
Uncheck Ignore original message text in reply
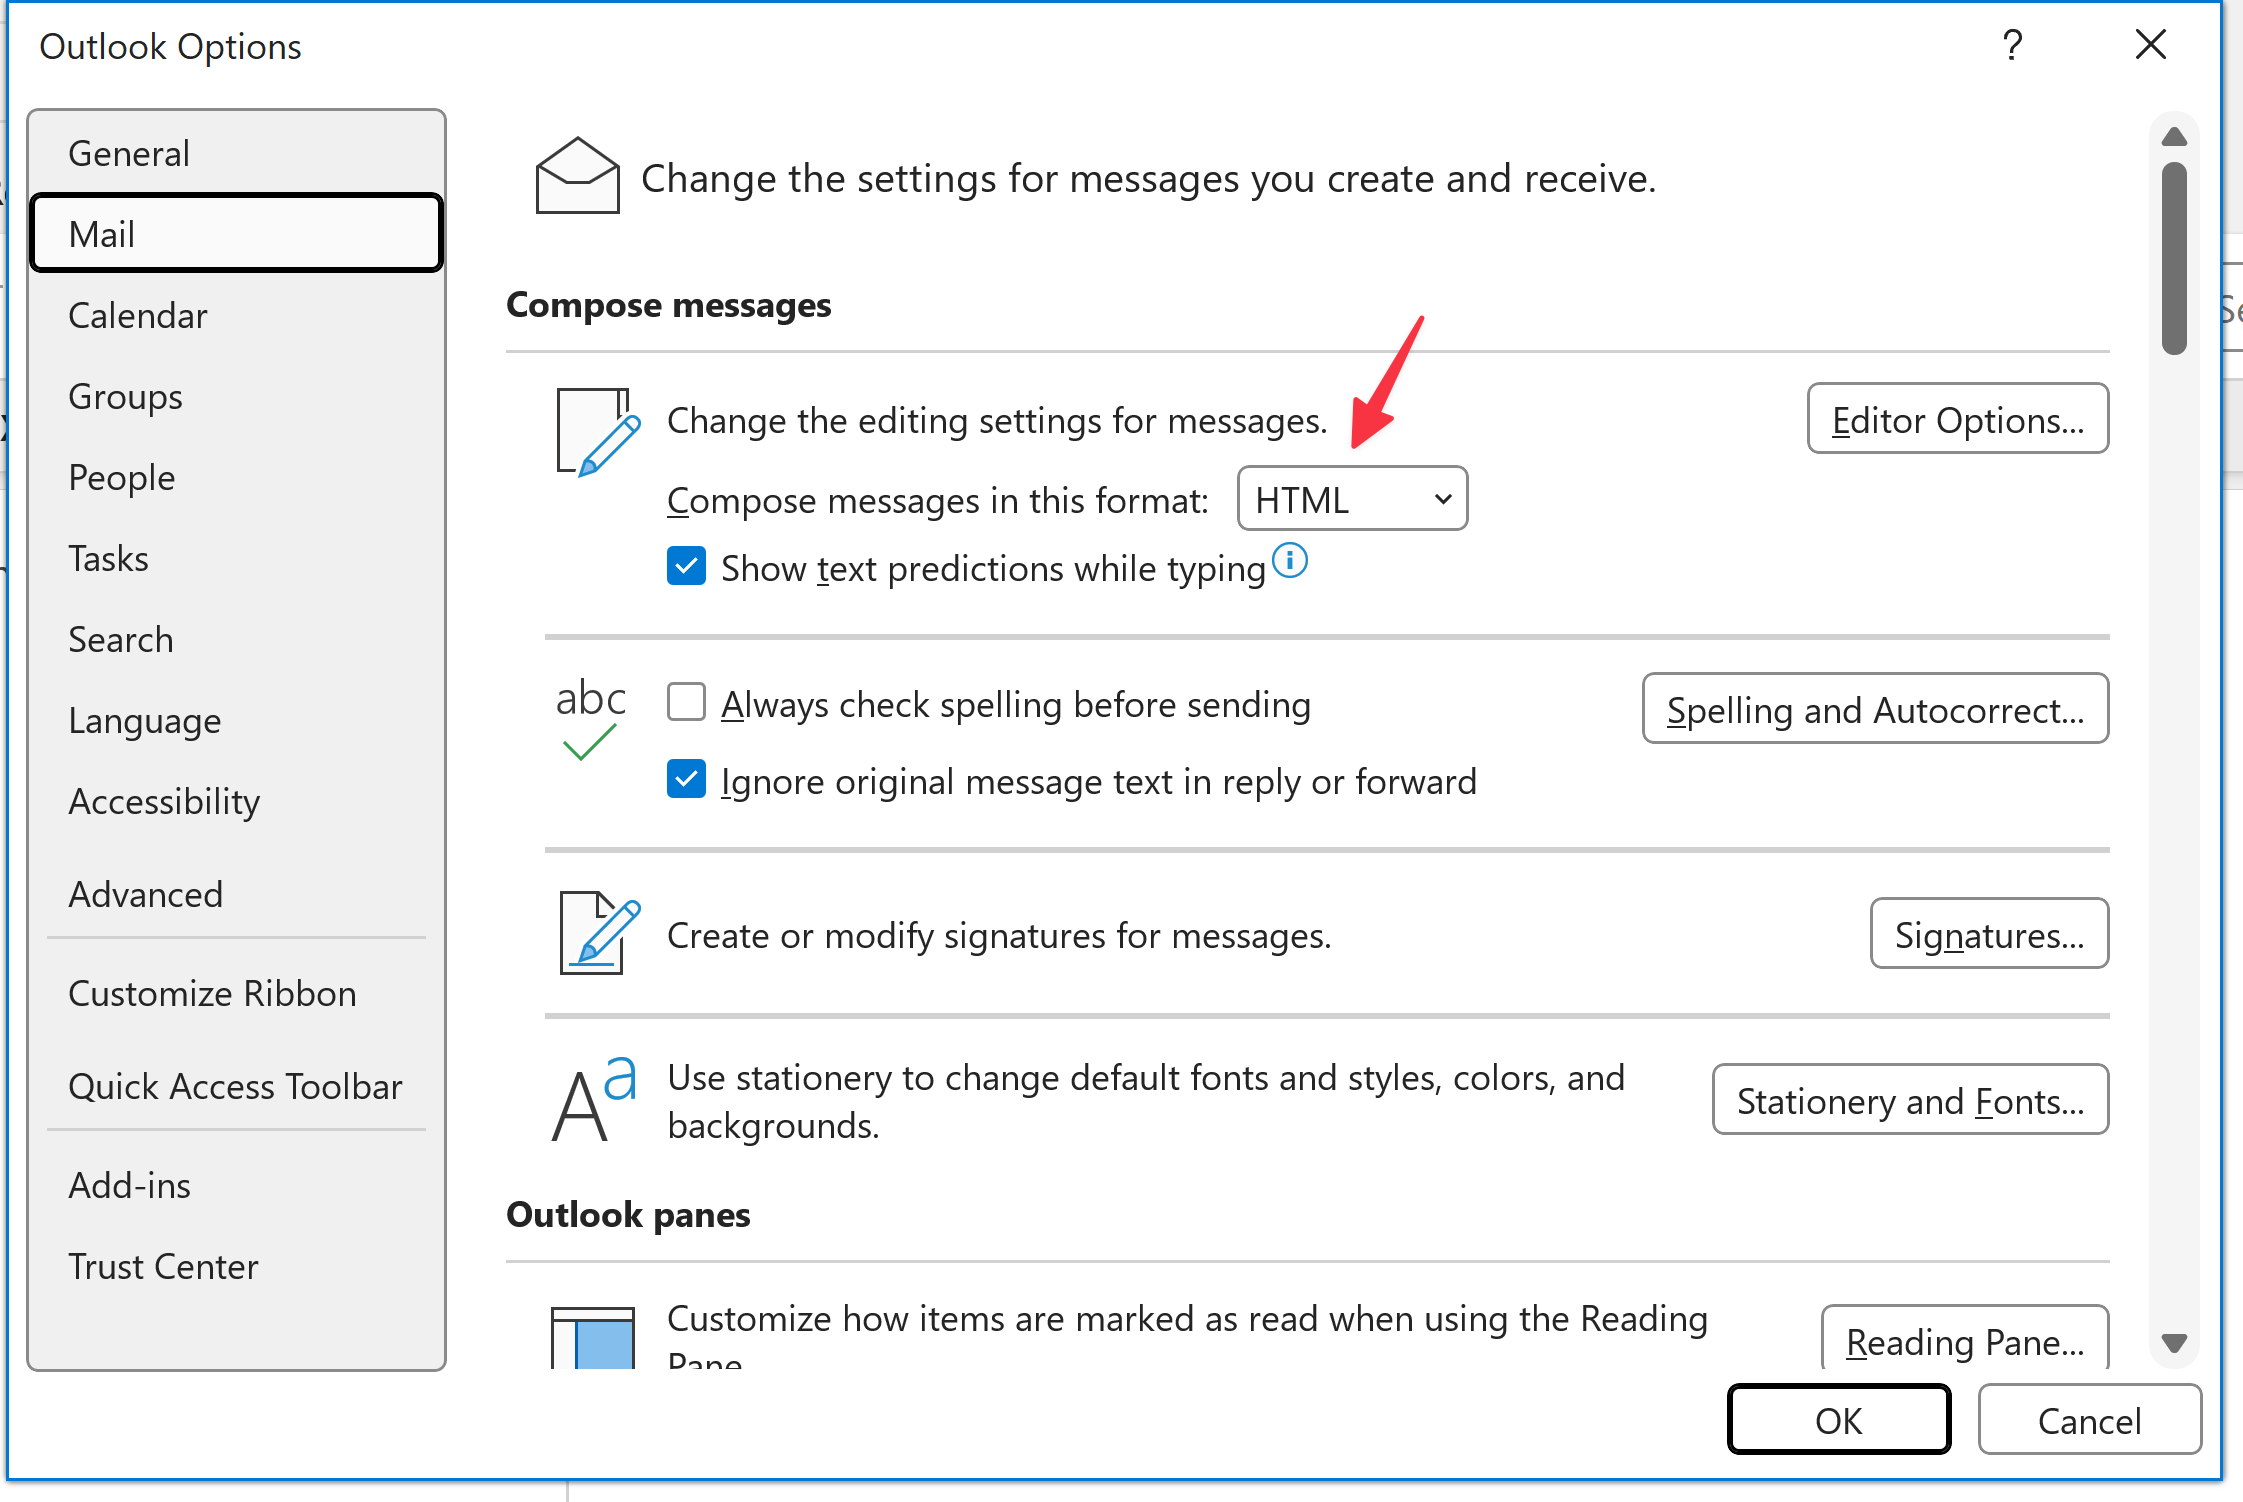pyautogui.click(x=686, y=779)
